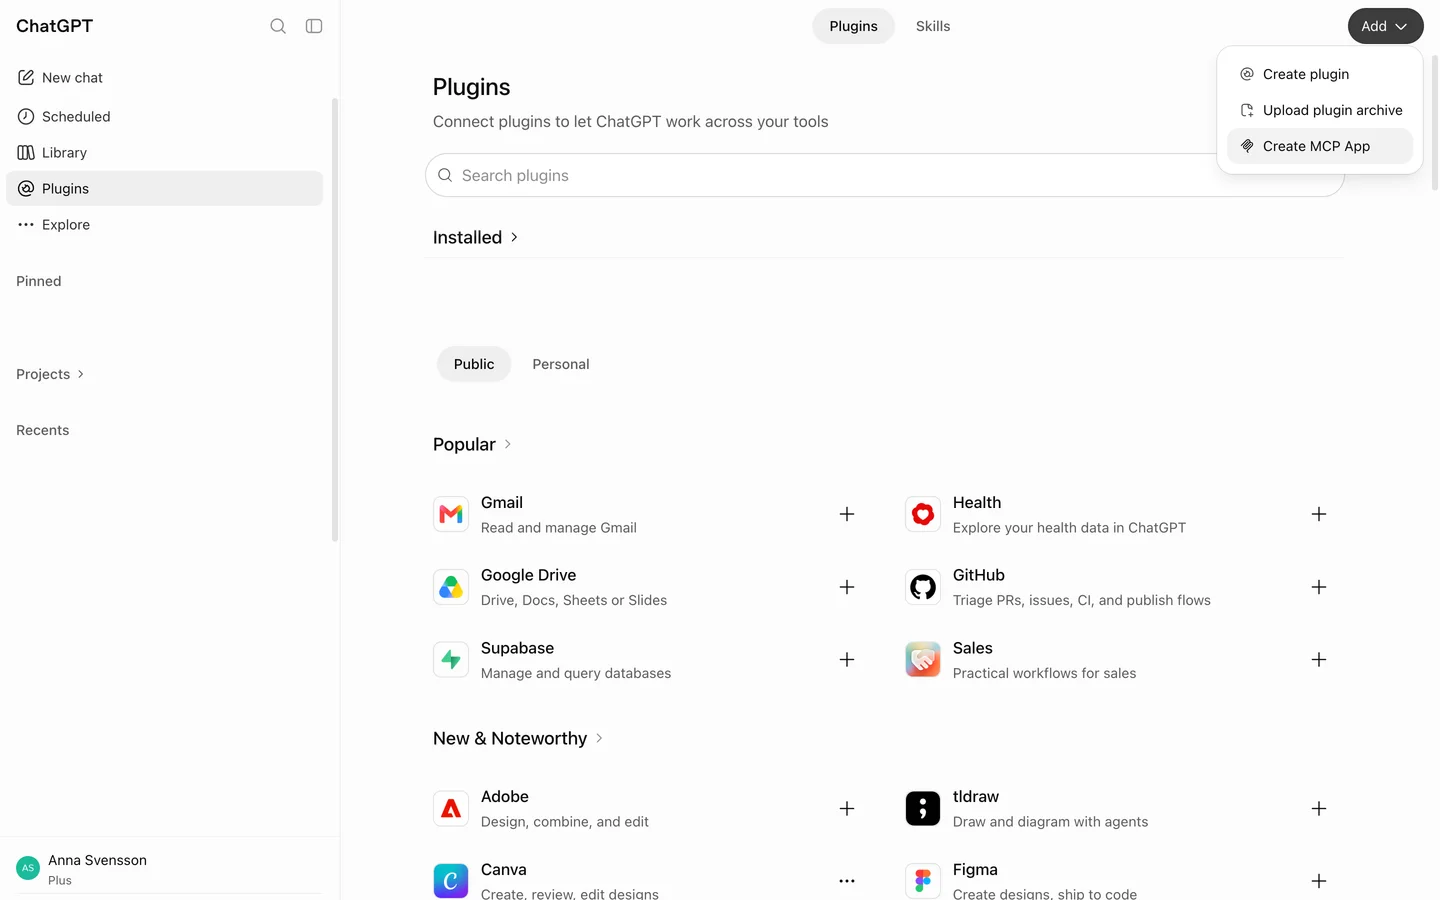Open the Google Drive plugin title
The width and height of the screenshot is (1440, 900).
tap(528, 575)
